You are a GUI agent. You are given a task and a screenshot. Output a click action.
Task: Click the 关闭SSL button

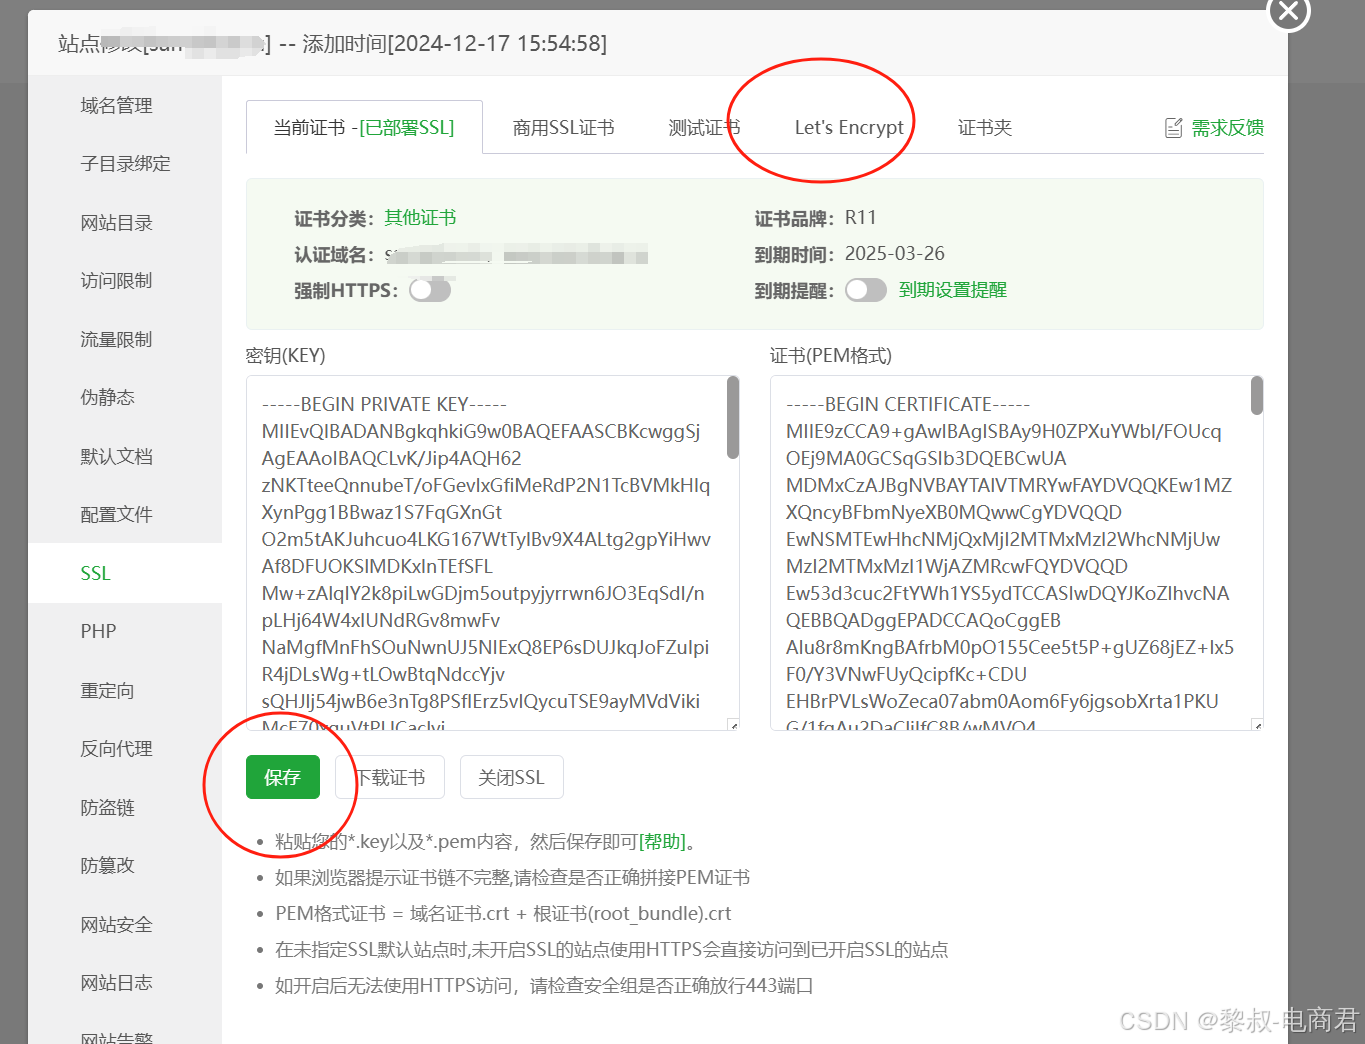click(511, 777)
